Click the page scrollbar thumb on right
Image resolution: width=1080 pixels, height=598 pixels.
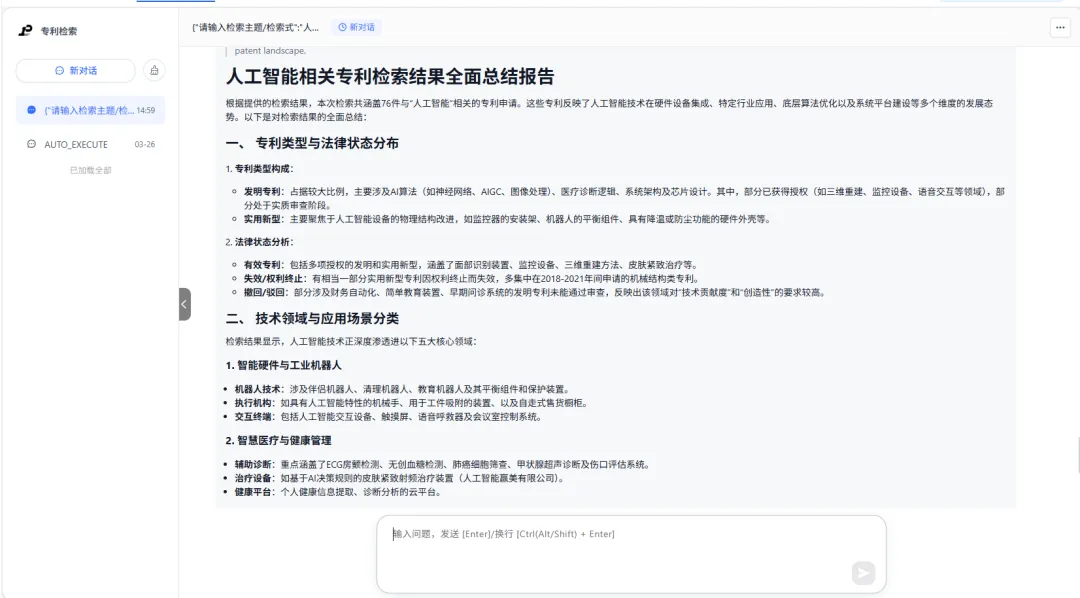click(x=1078, y=455)
